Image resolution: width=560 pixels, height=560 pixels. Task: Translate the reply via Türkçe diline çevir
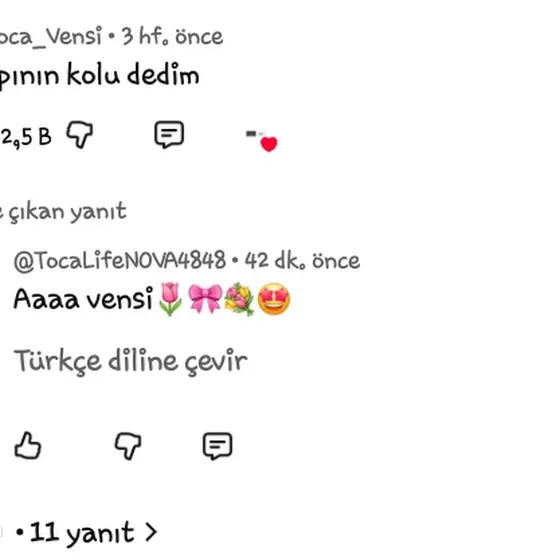click(131, 361)
